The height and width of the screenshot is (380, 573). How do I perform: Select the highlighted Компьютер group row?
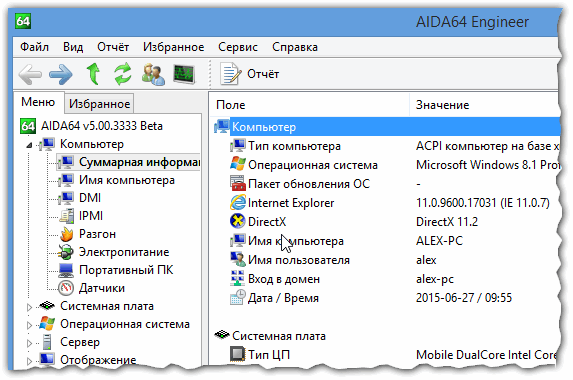click(x=387, y=127)
